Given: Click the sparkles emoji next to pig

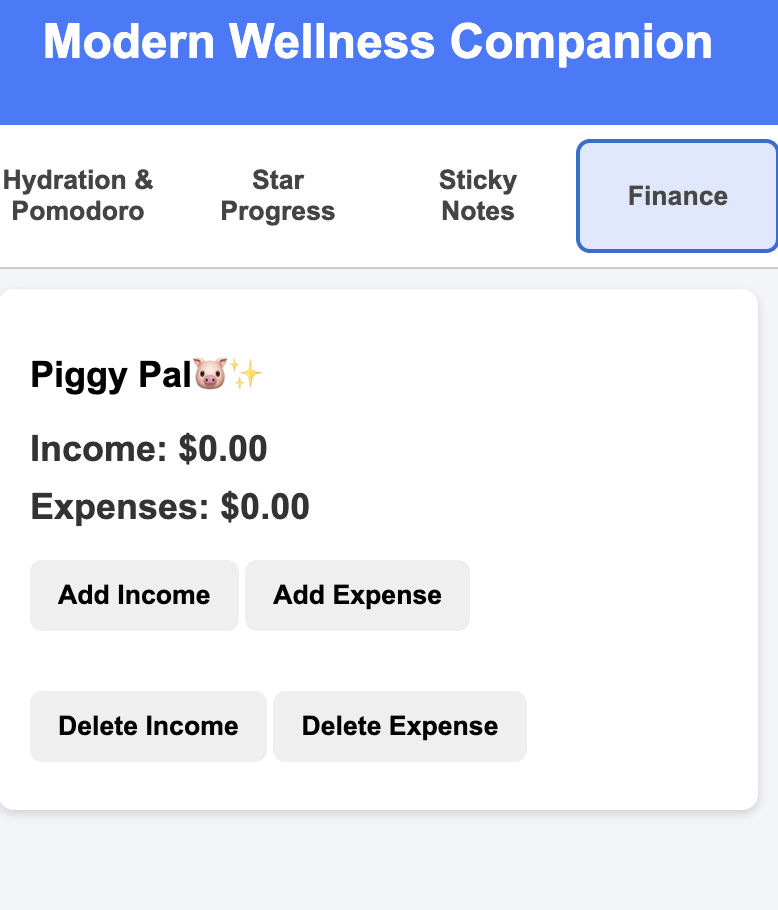Looking at the screenshot, I should point(246,375).
